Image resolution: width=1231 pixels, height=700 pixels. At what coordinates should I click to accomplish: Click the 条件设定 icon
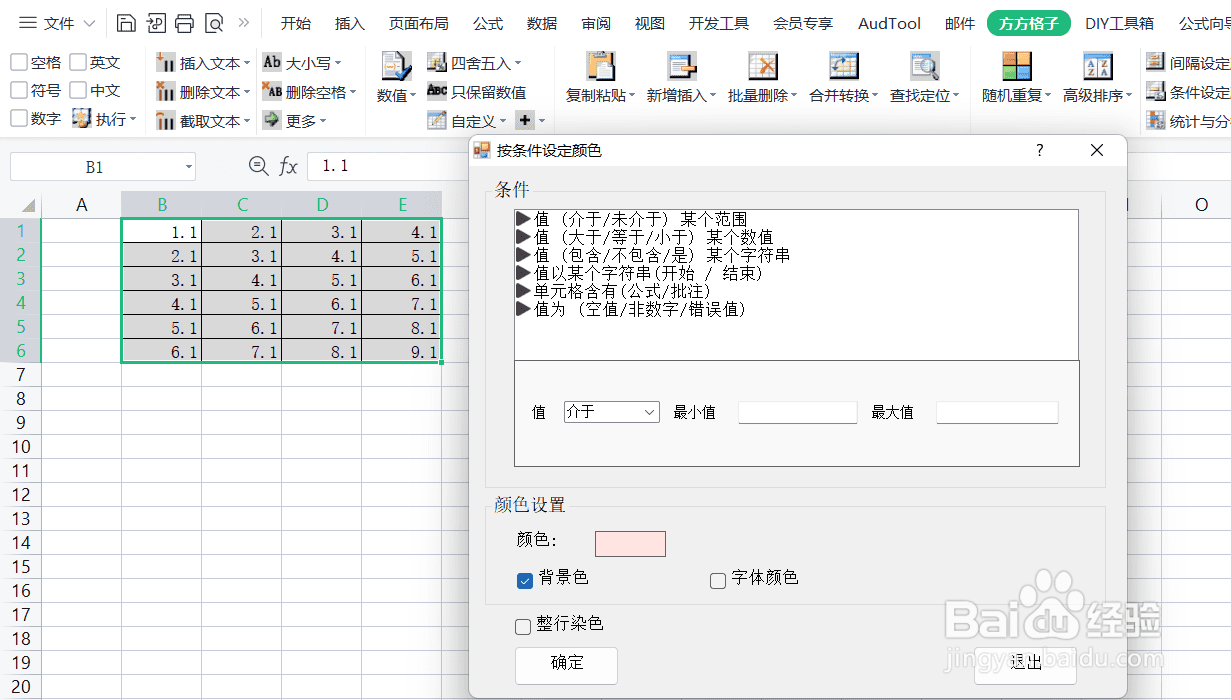1155,92
